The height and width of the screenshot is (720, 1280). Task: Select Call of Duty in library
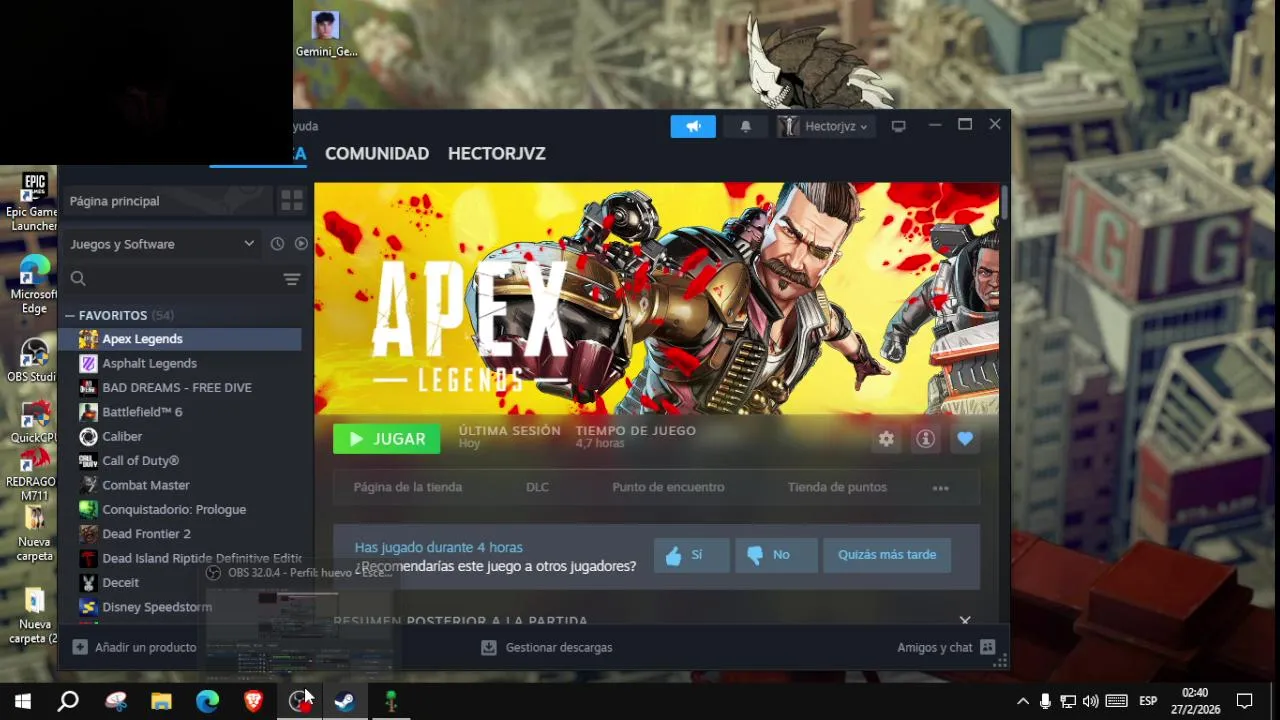pyautogui.click(x=180, y=461)
